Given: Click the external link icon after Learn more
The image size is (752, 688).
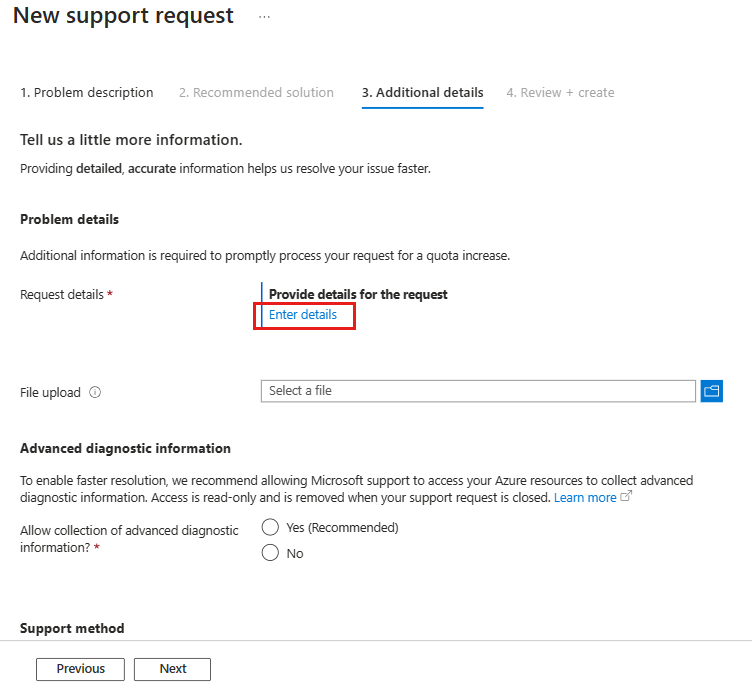Looking at the screenshot, I should click(626, 496).
